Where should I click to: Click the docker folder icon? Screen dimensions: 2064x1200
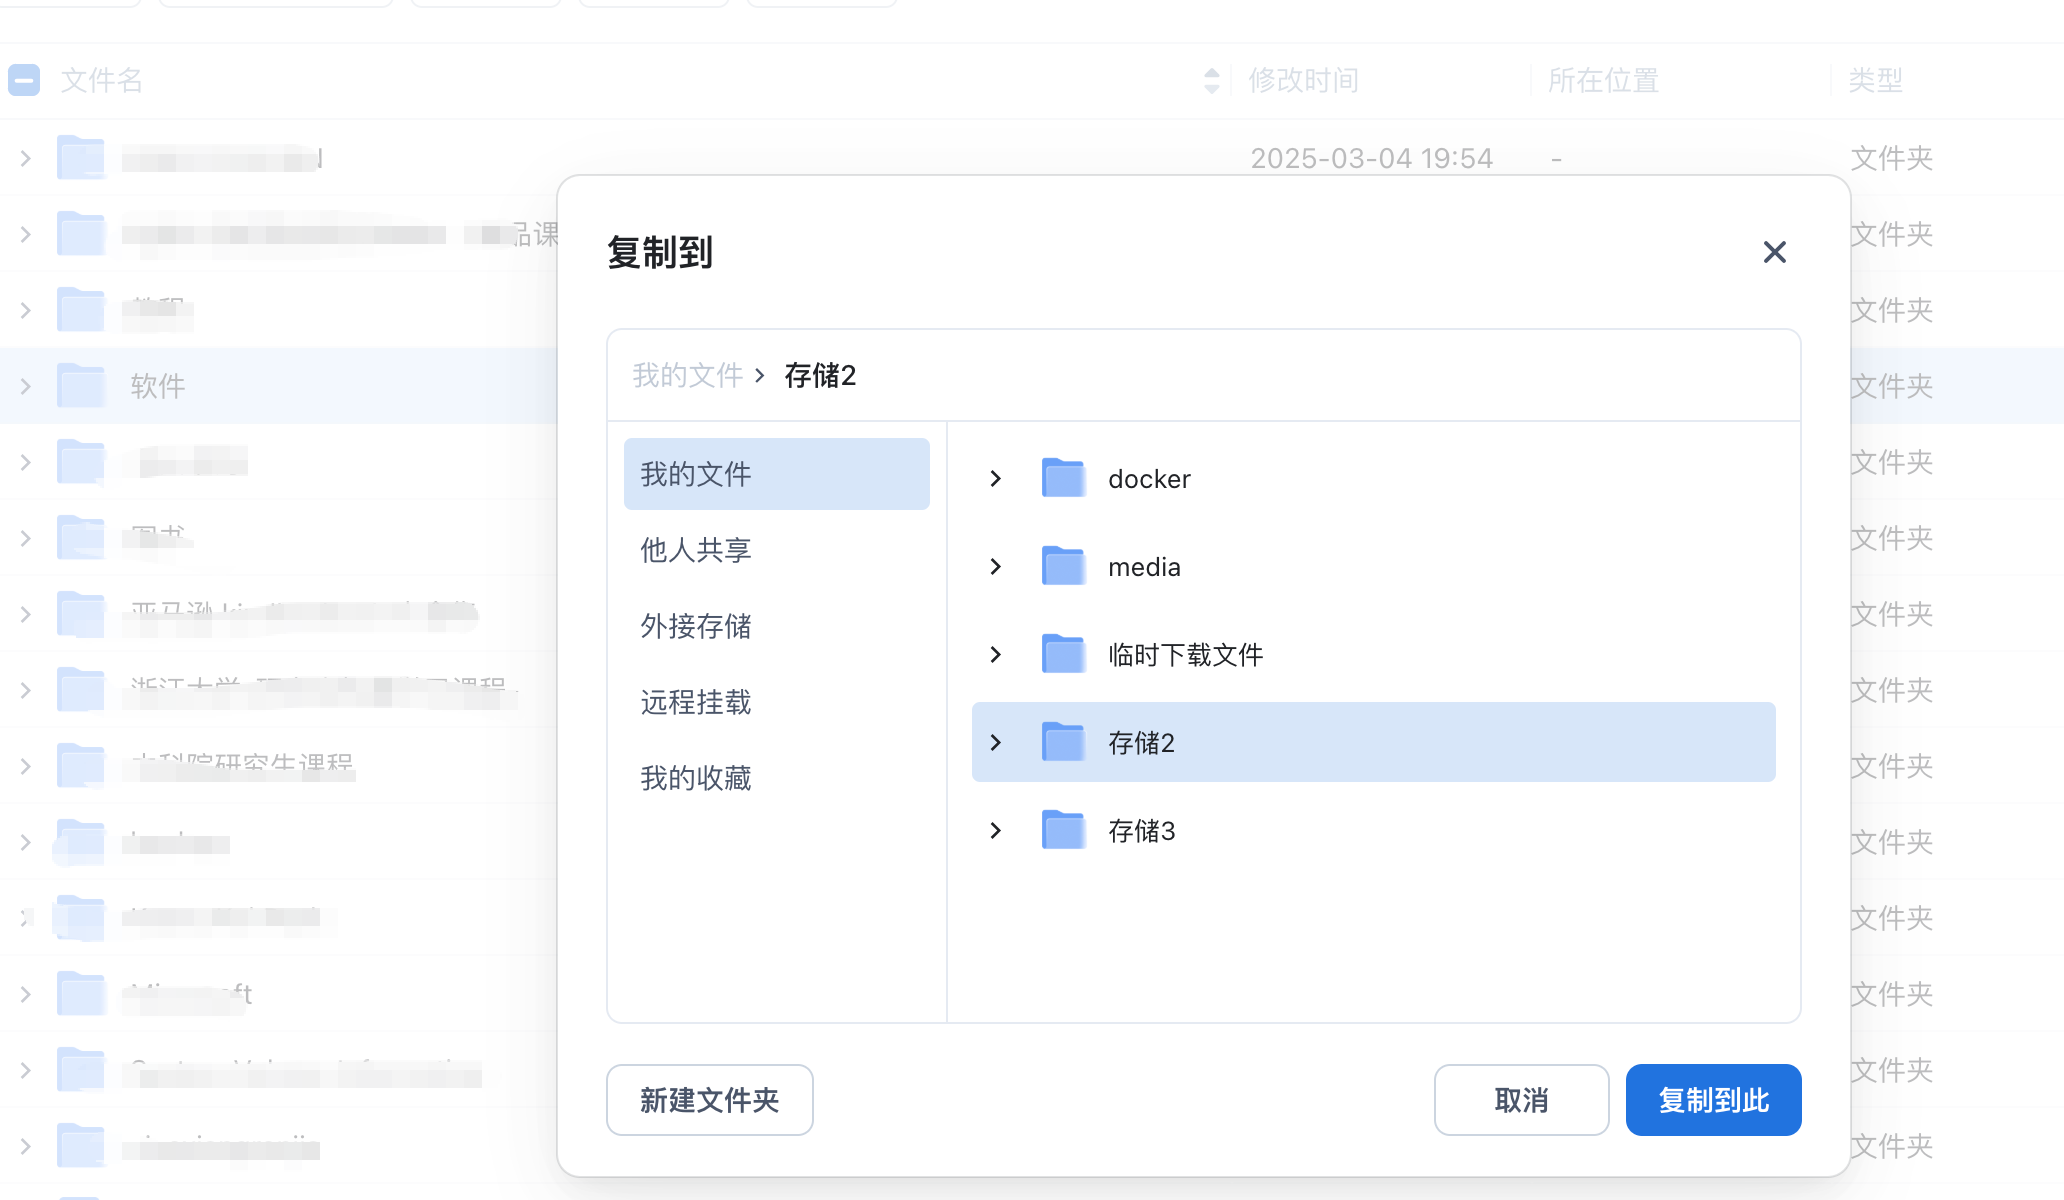1063,478
